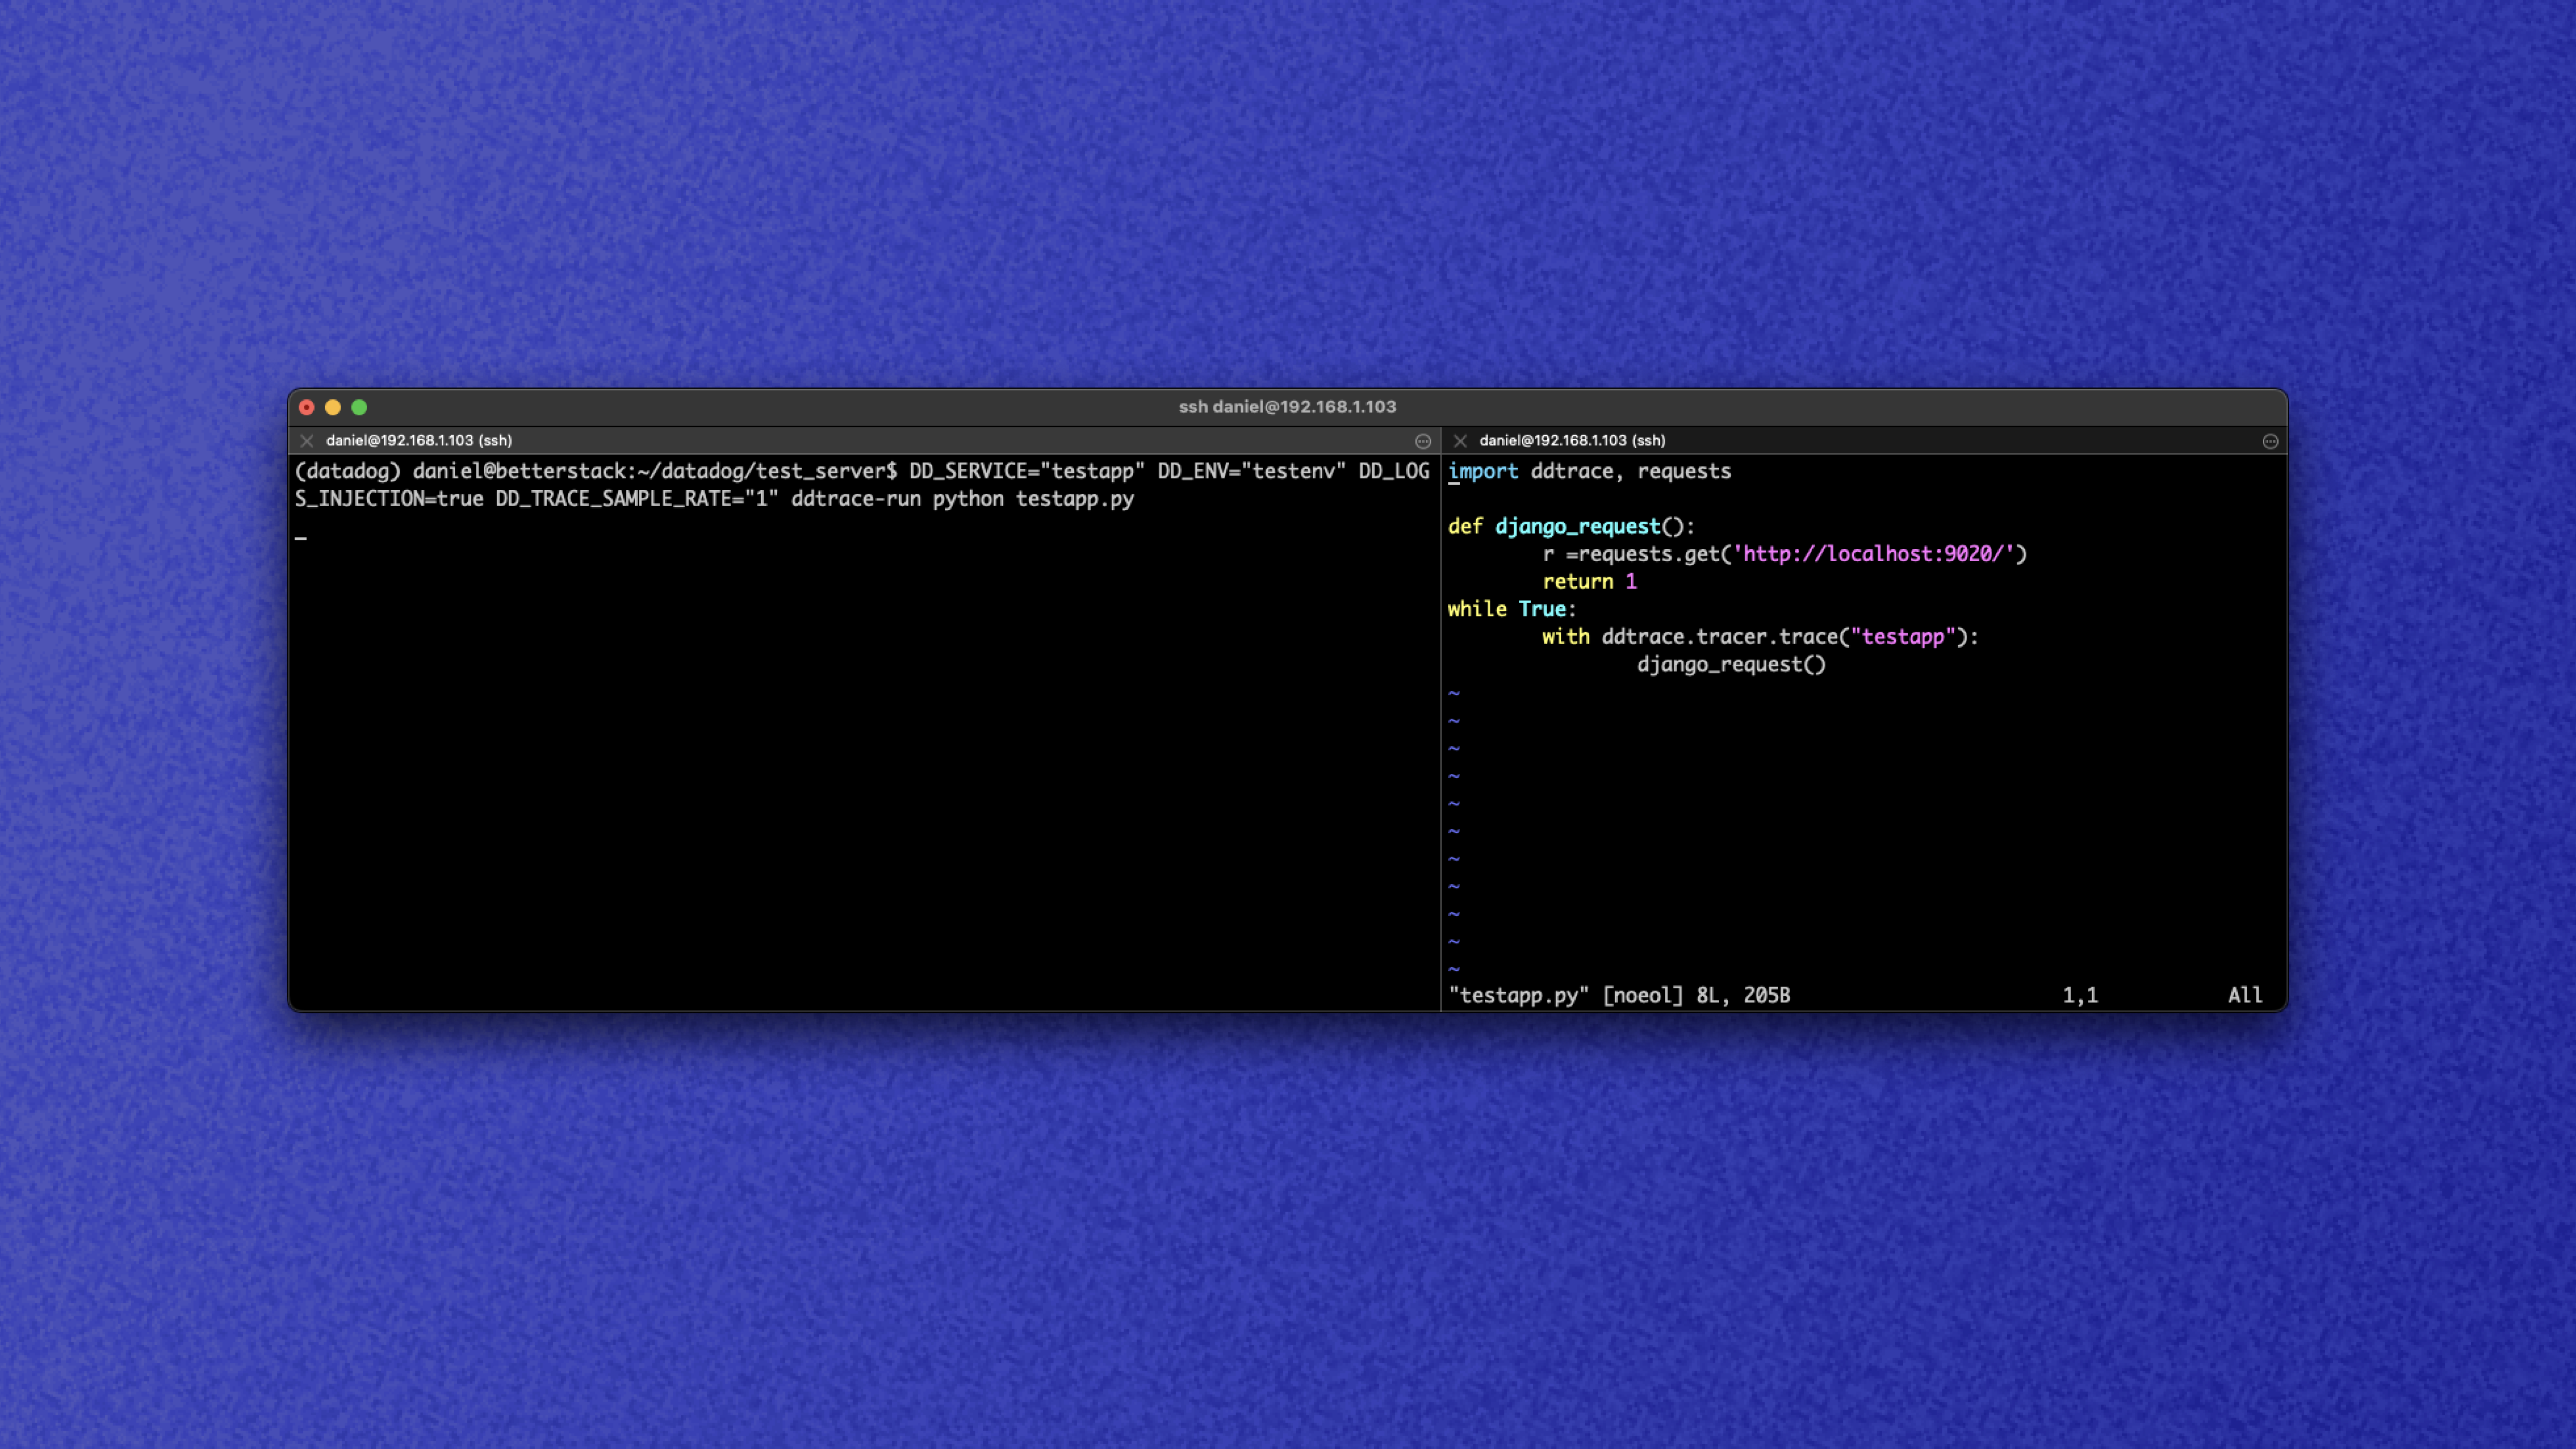Viewport: 2576px width, 1449px height.
Task: Click the green full-screen traffic light
Action: [360, 407]
